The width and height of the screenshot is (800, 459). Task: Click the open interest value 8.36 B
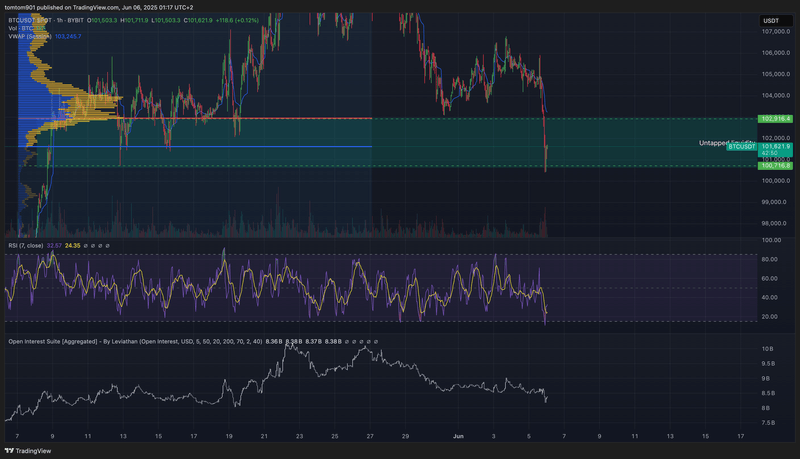(274, 342)
